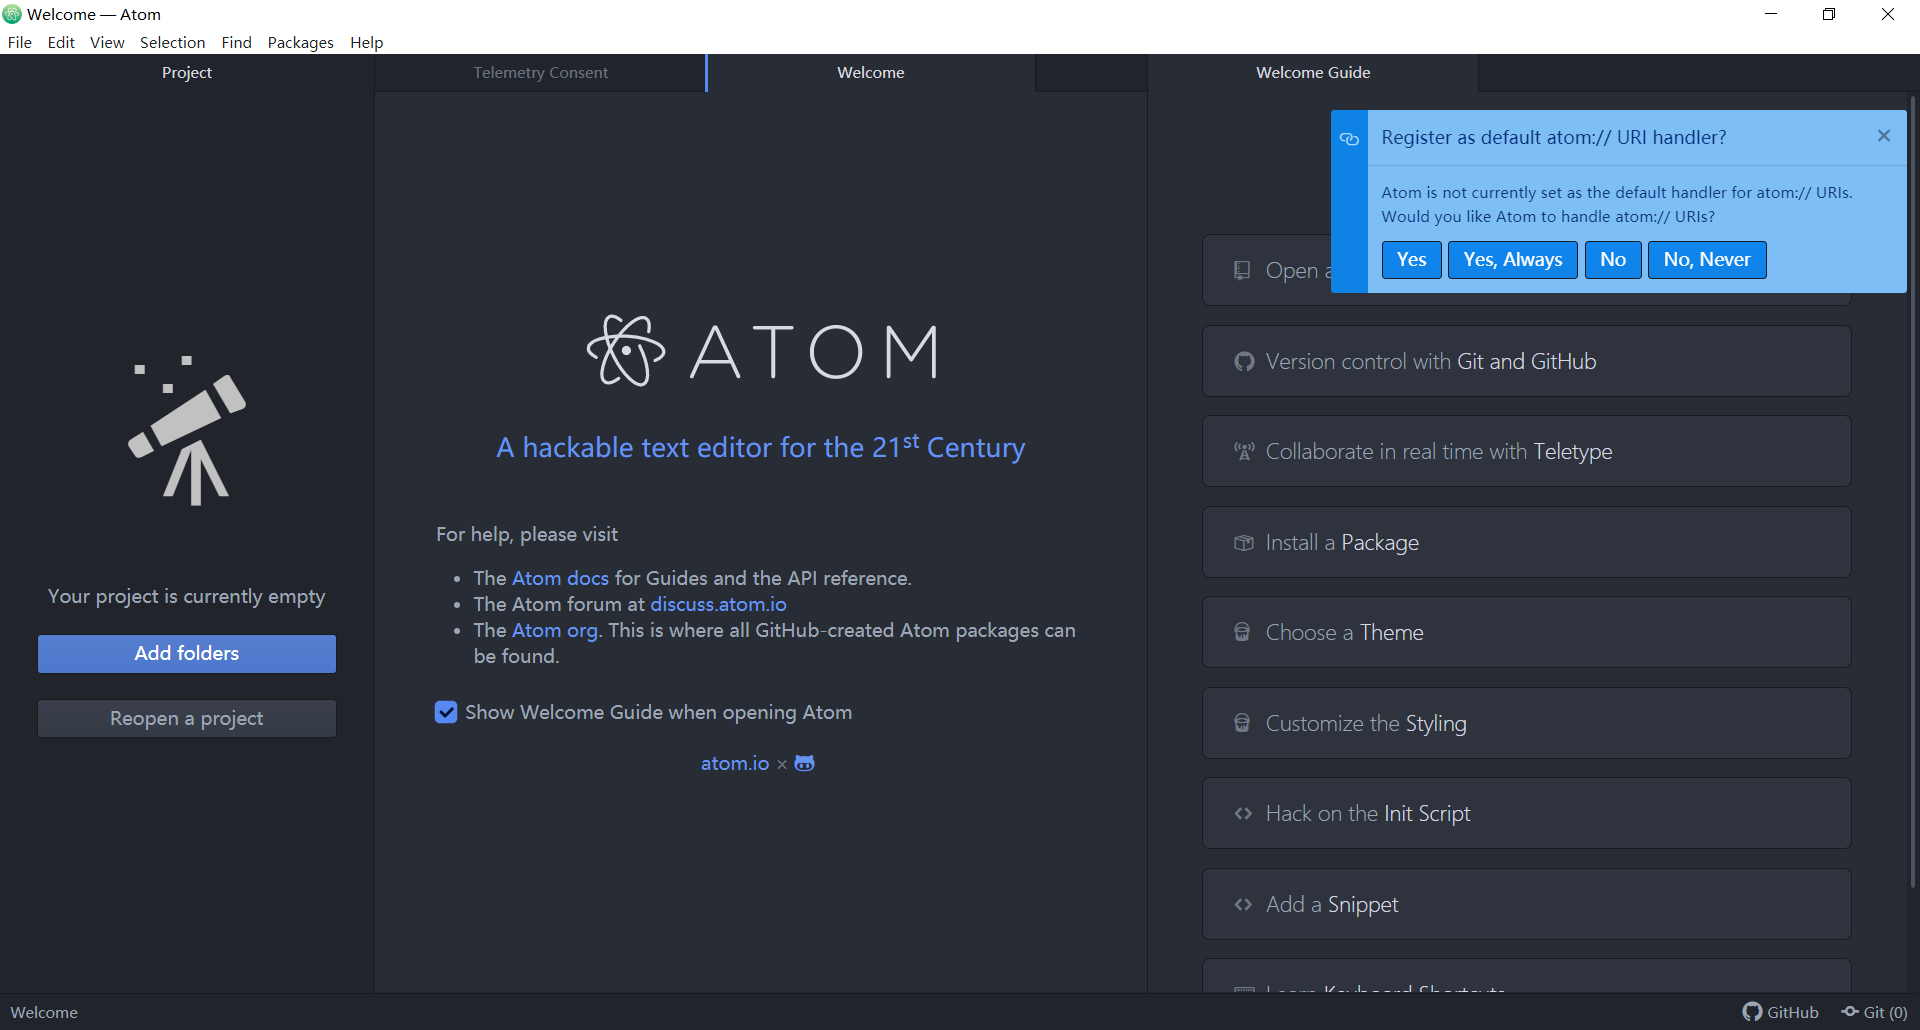Open the Packages menu
Viewport: 1920px width, 1030px height.
(x=300, y=42)
